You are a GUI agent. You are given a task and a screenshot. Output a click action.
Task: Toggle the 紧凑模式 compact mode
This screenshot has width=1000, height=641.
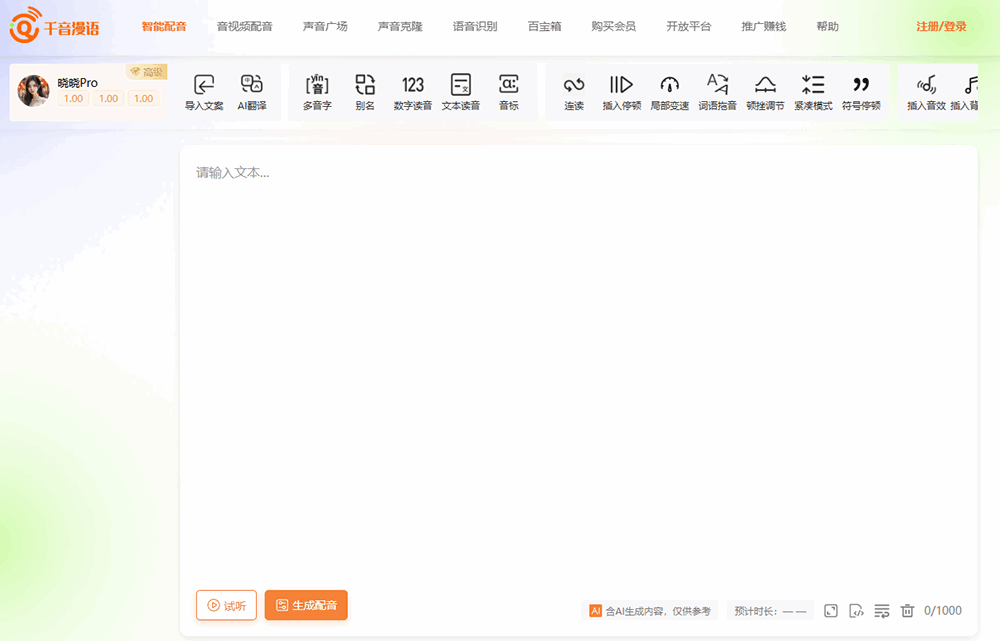[x=813, y=92]
